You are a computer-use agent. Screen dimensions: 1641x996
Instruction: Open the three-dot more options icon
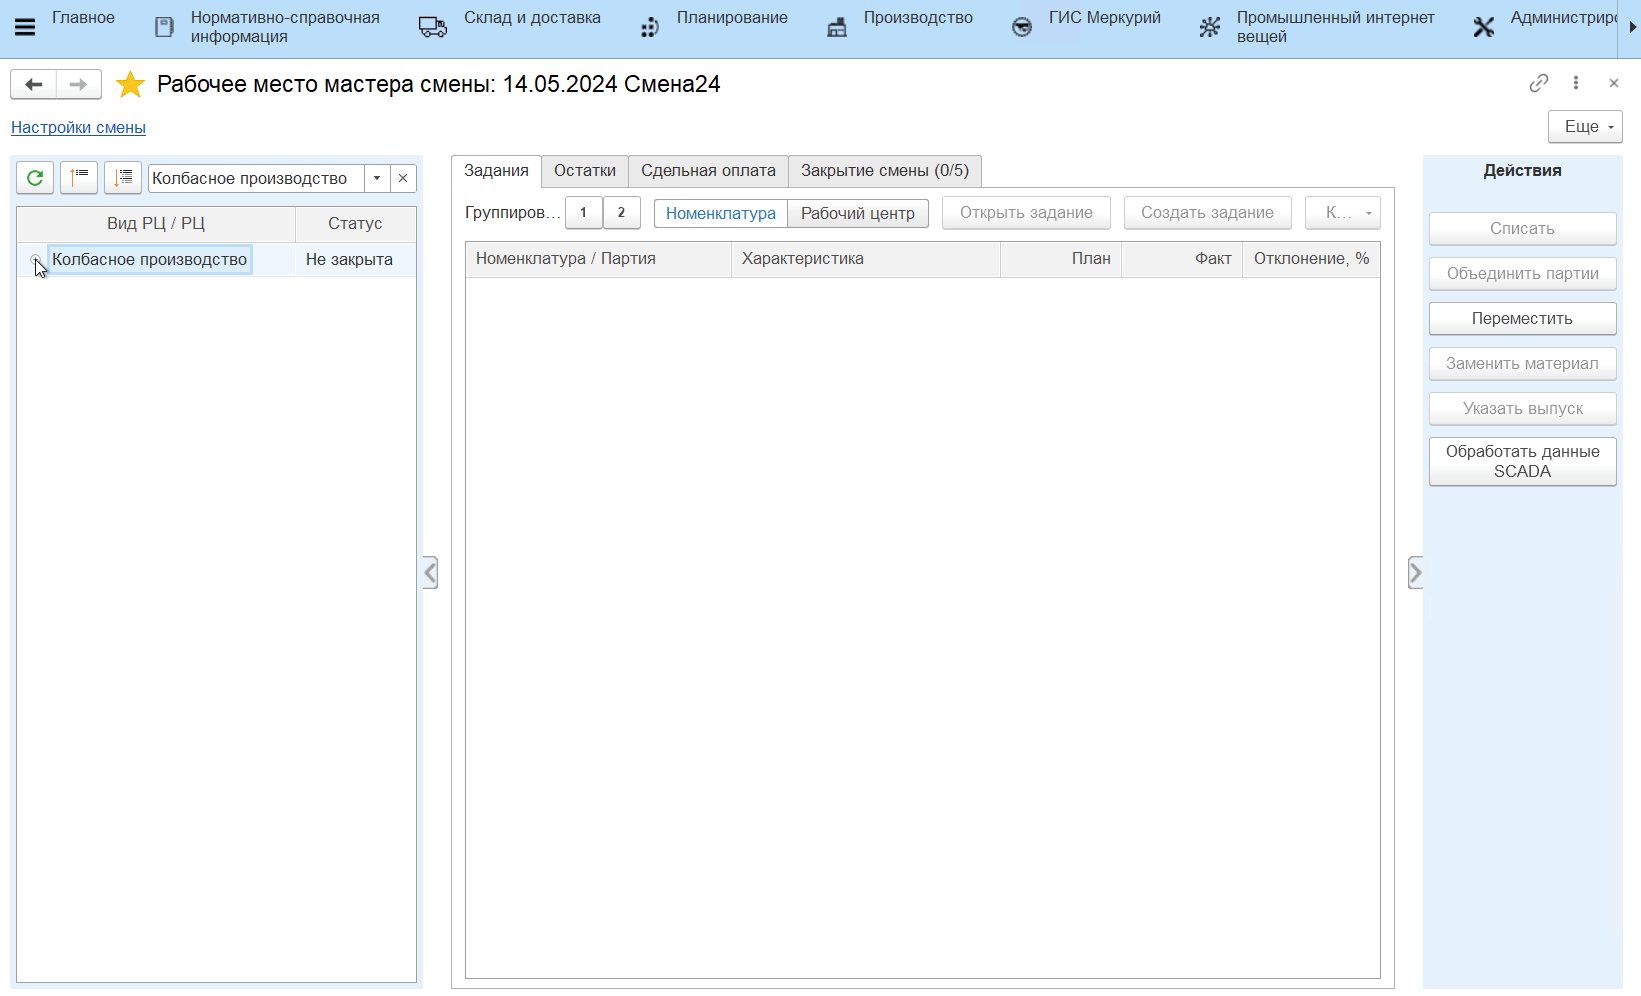tap(1576, 84)
